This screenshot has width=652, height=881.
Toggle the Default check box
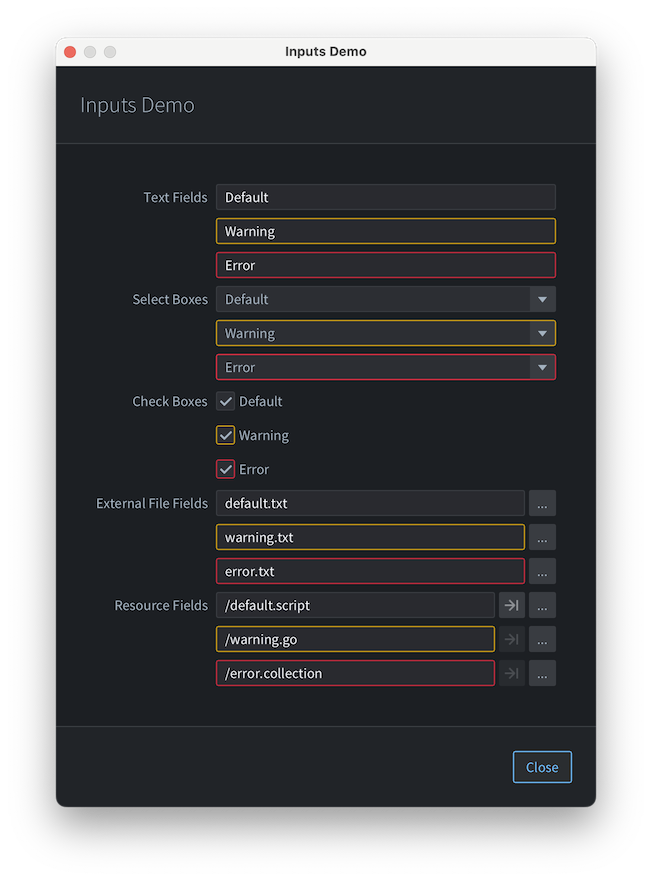(226, 401)
